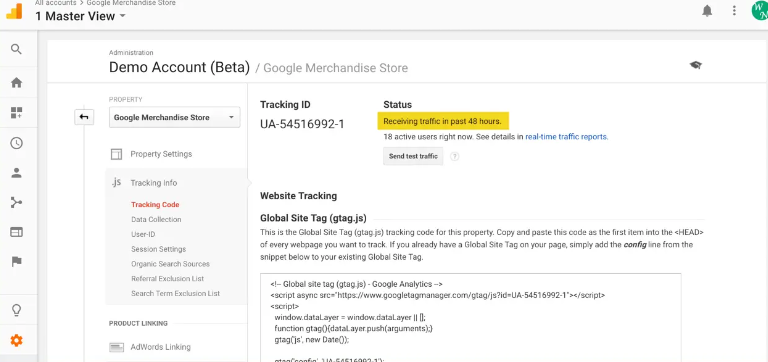Viewport: 768px width, 362px height.
Task: Open Google Merchandise Store property dropdown
Action: [x=175, y=118]
